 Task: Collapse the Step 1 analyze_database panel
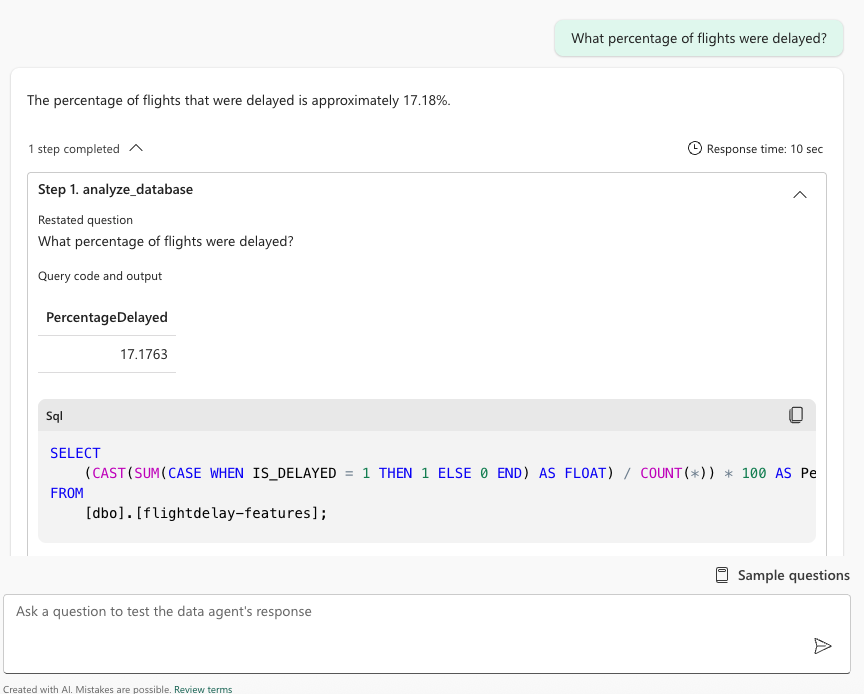point(800,195)
